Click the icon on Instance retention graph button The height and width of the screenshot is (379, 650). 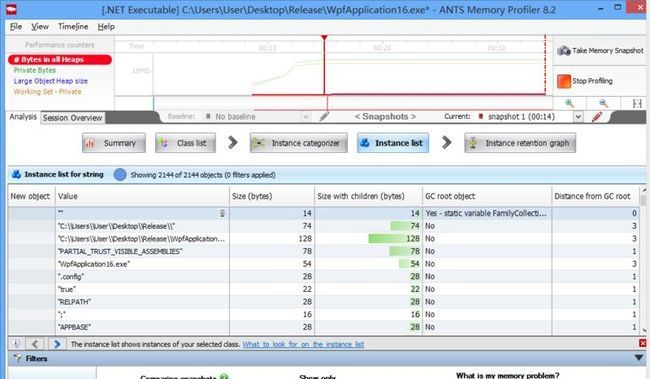click(473, 143)
